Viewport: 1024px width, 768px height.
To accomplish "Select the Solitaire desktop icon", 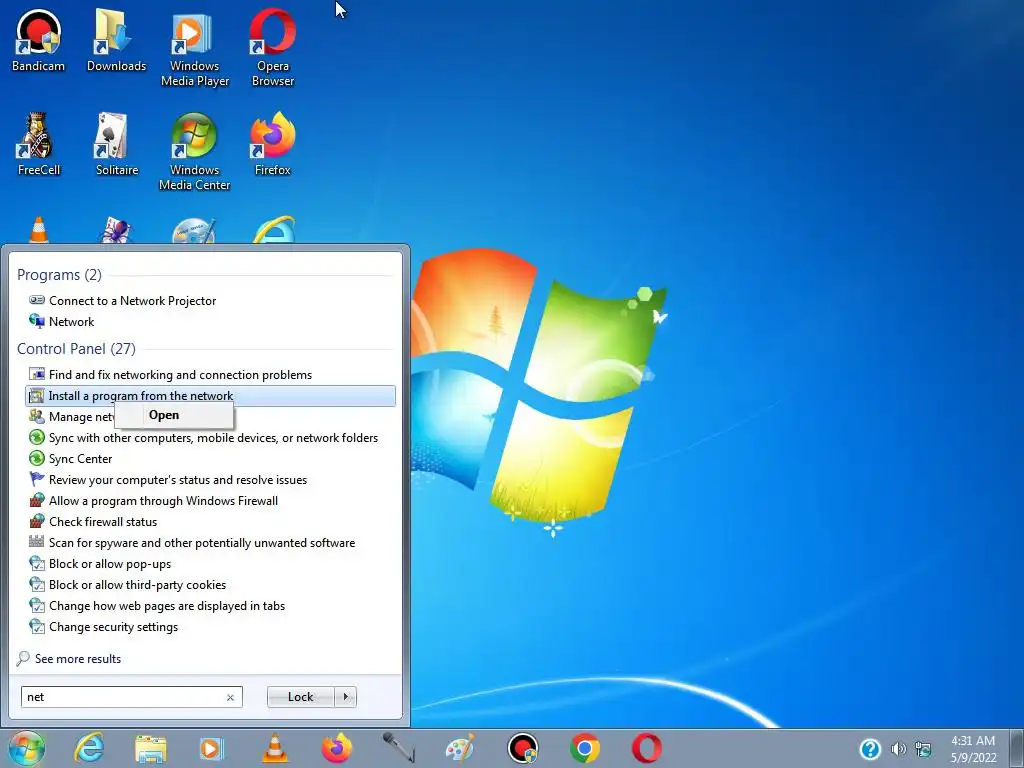I will 116,144.
